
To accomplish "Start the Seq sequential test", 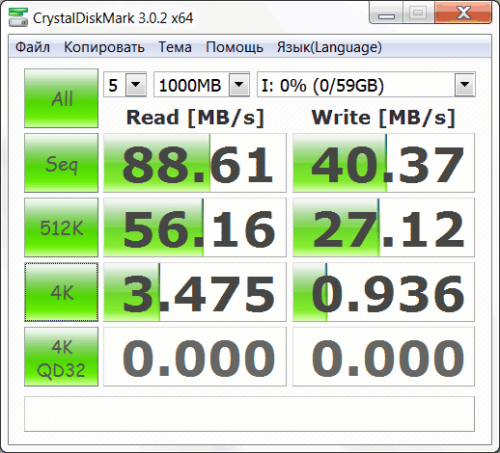I will click(61, 163).
